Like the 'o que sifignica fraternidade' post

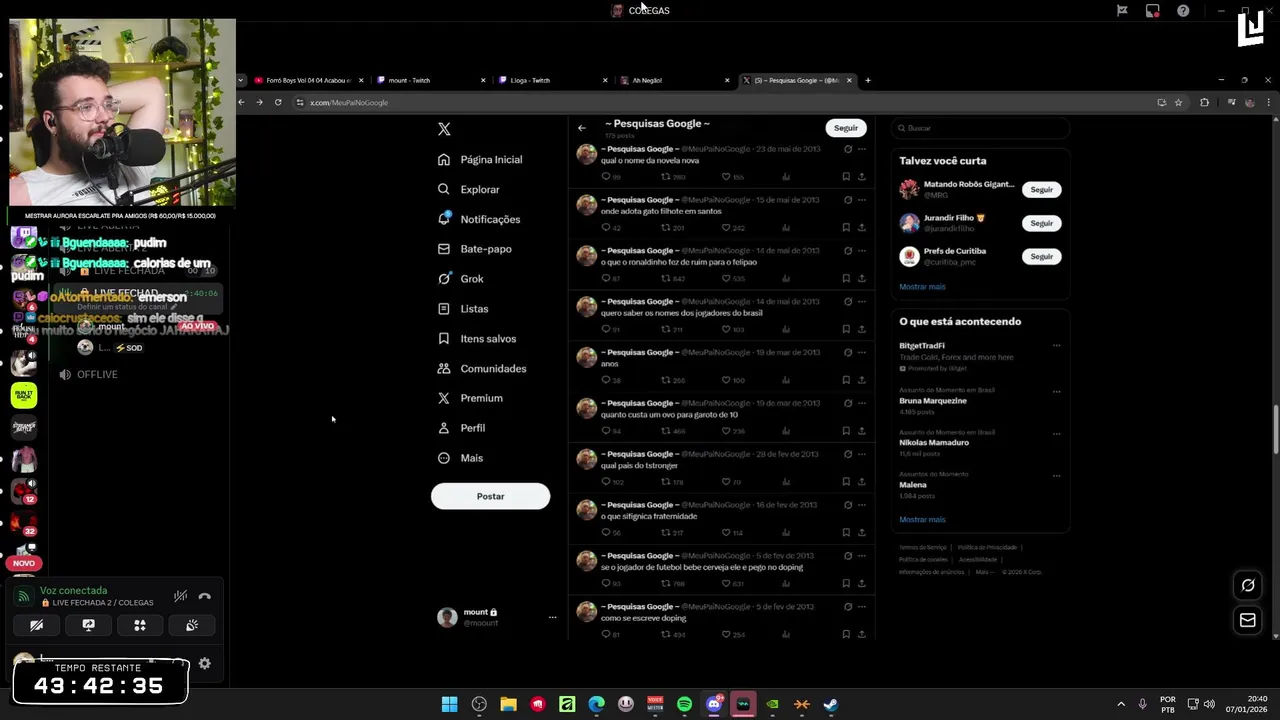coord(726,533)
